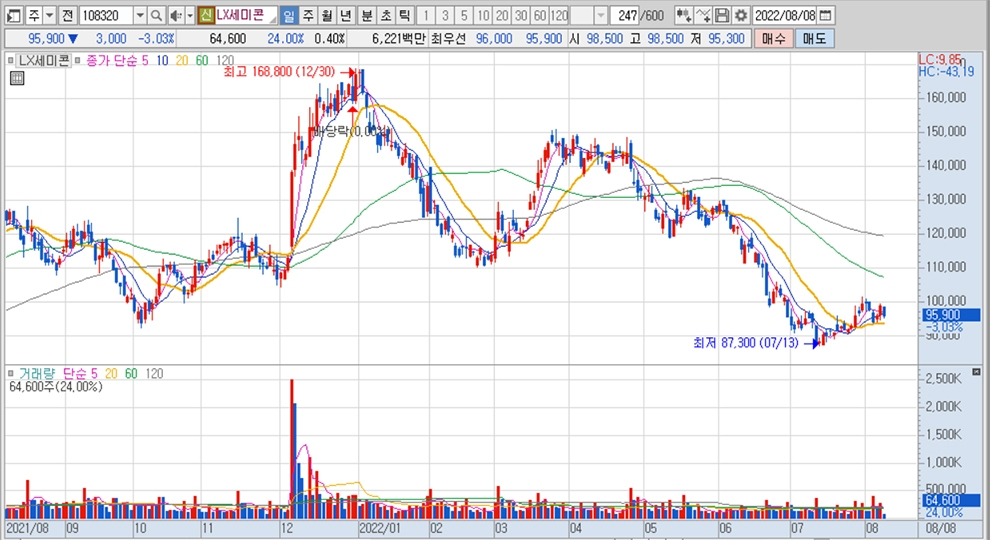Screen dimensions: 990x540
Task: Close the volume panel with X icon
Action: point(976,371)
